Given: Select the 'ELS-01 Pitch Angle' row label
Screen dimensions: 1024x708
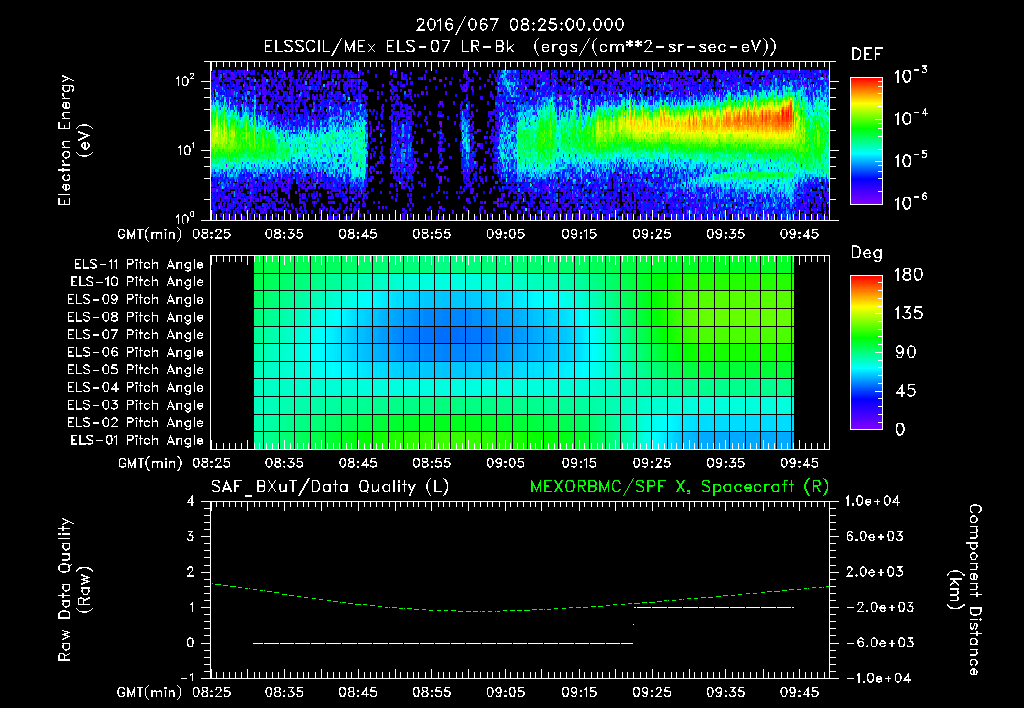Looking at the screenshot, I should click(x=136, y=440).
